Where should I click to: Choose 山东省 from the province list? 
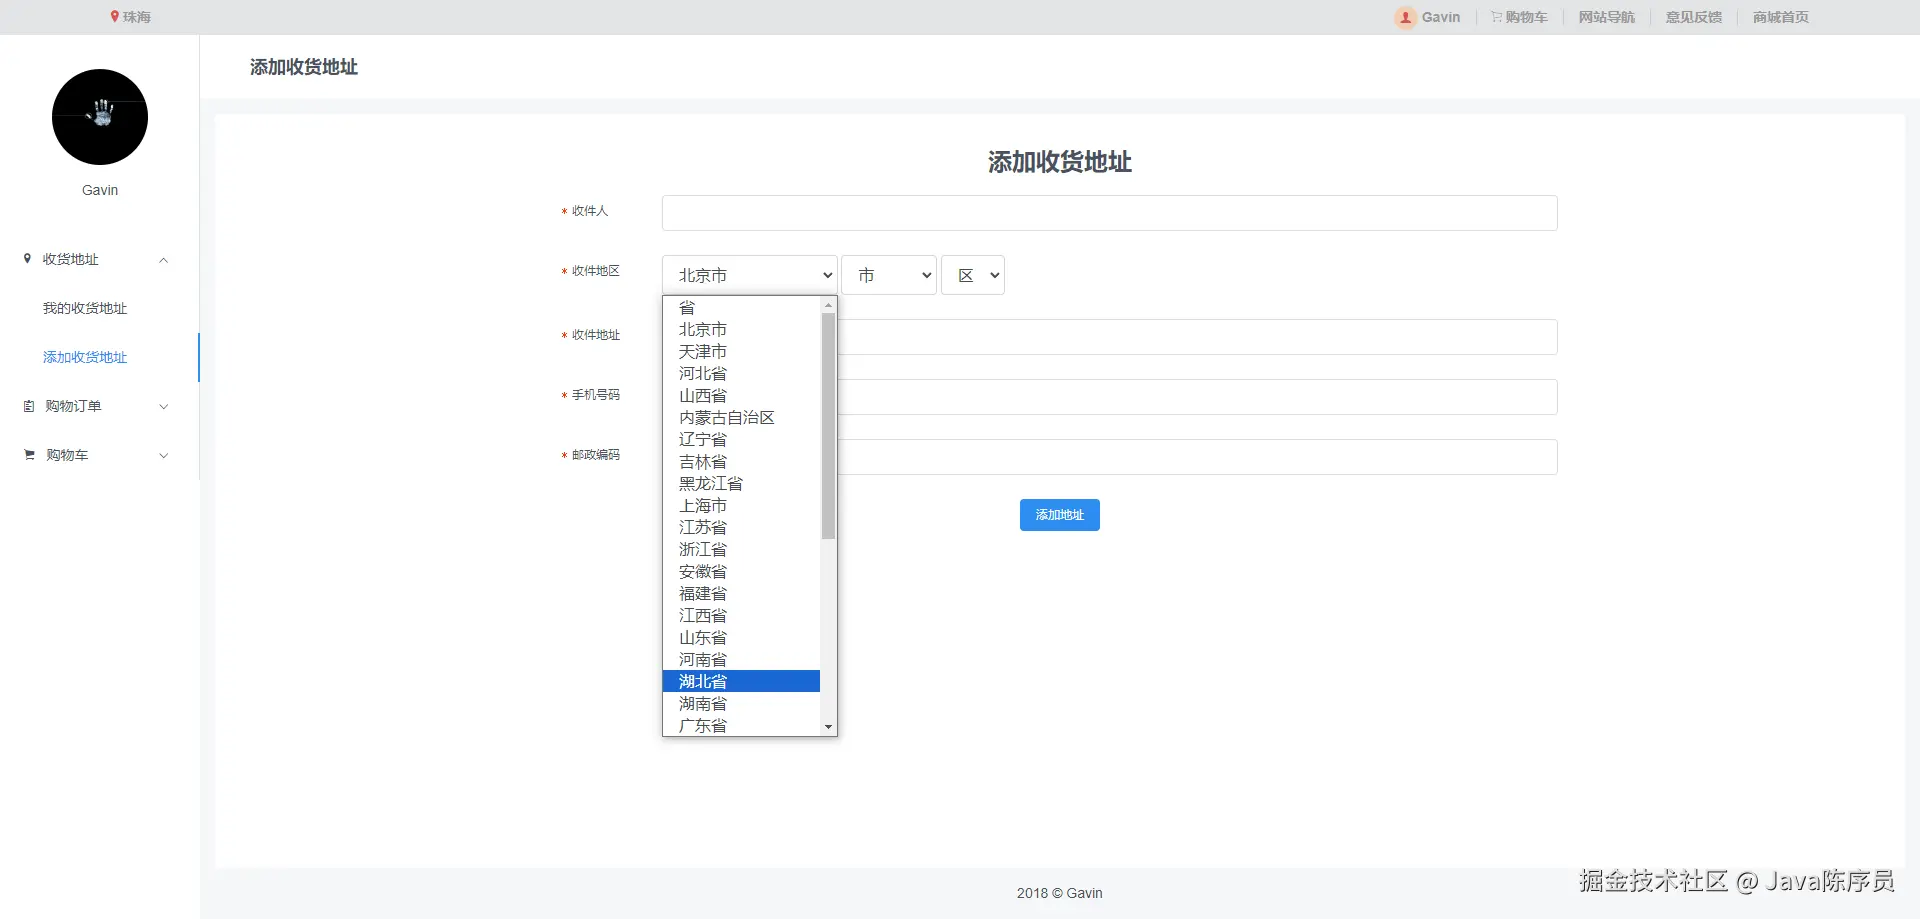pos(741,637)
